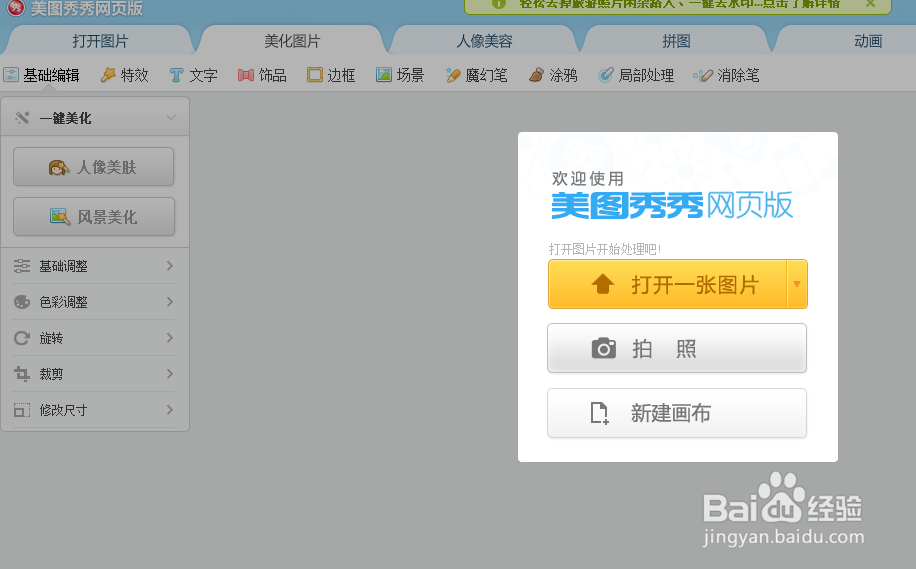916x569 pixels.
Task: Click the info icon in notification banner
Action: click(498, 4)
